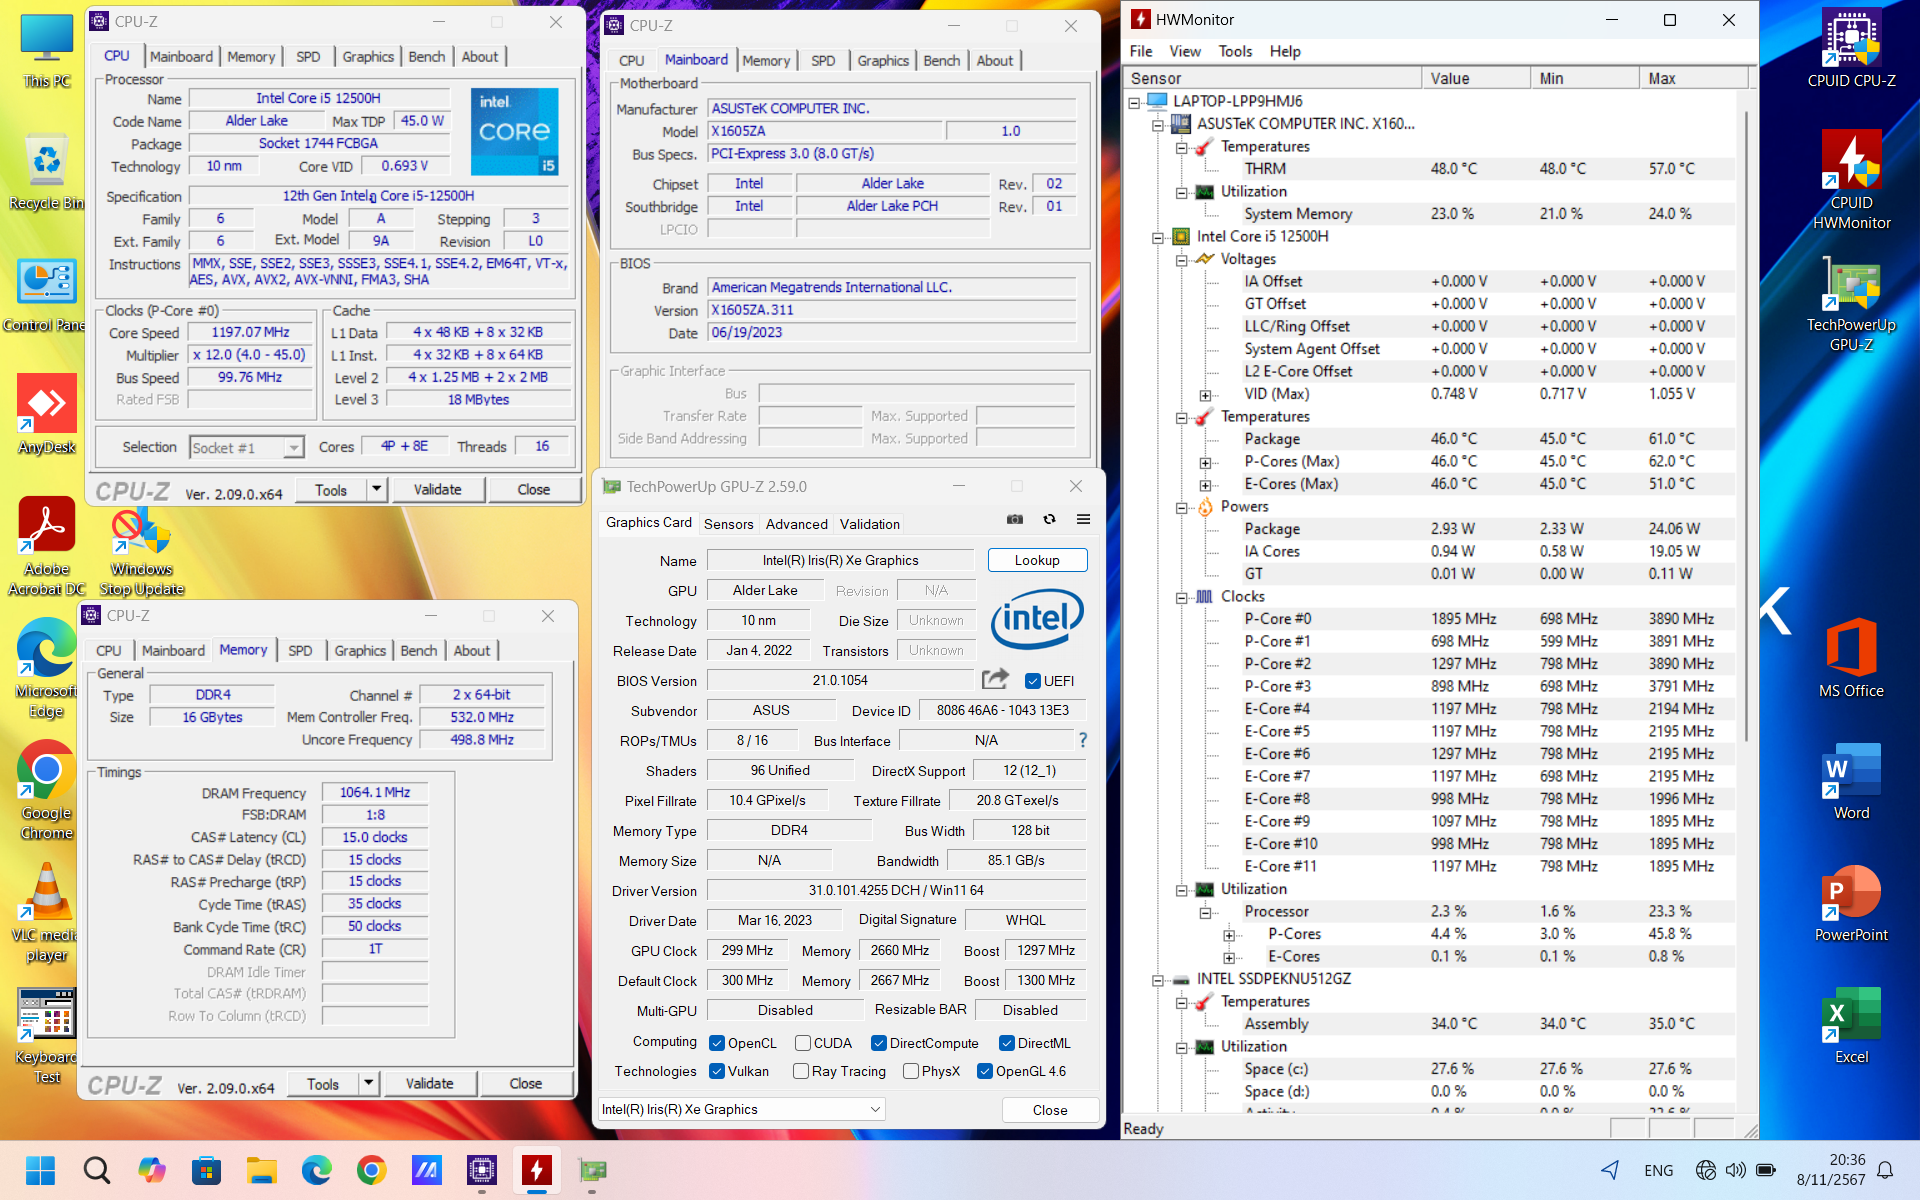1920x1200 pixels.
Task: Click Validate in the CPU-Z CPU window
Action: point(437,490)
